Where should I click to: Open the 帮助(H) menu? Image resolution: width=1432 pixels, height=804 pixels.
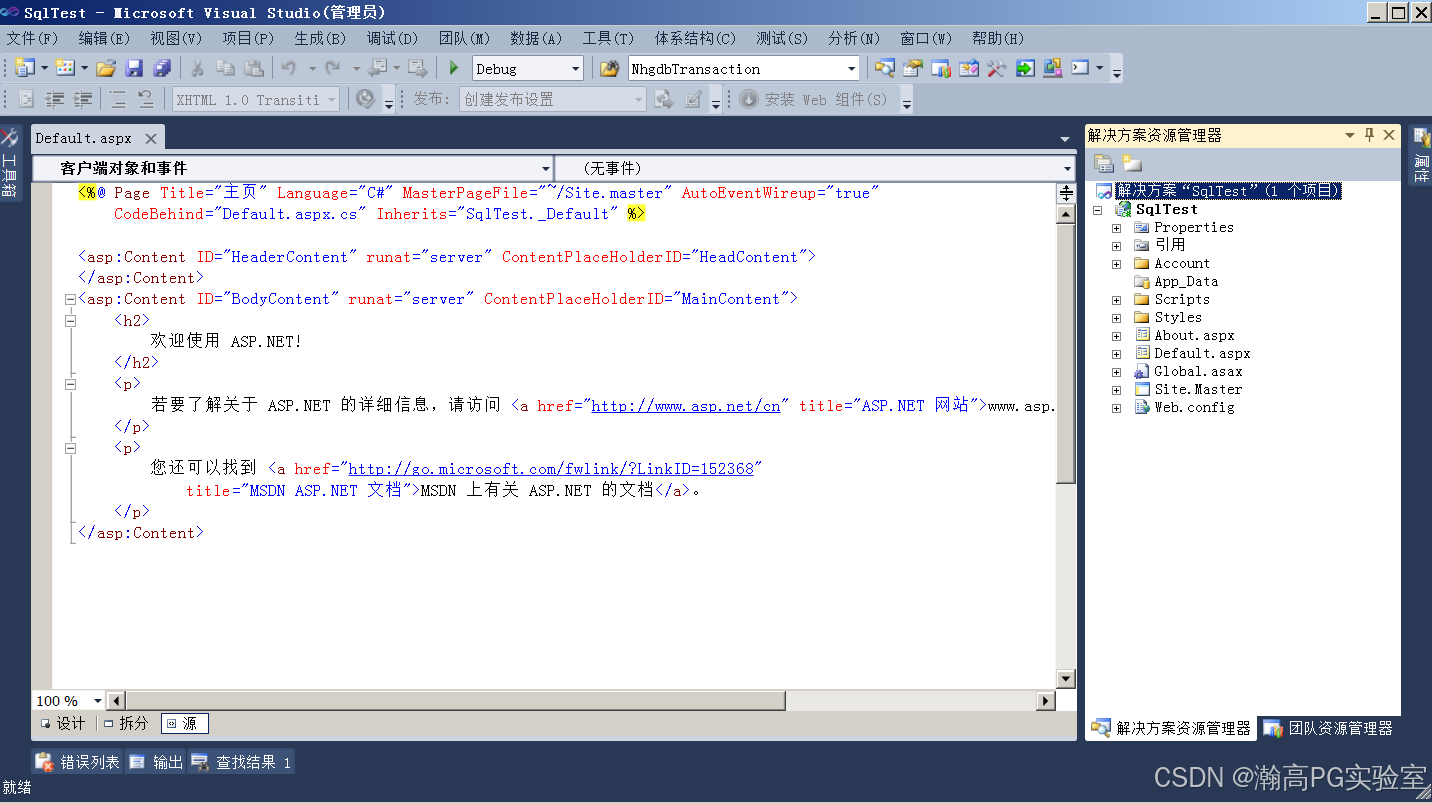[998, 38]
